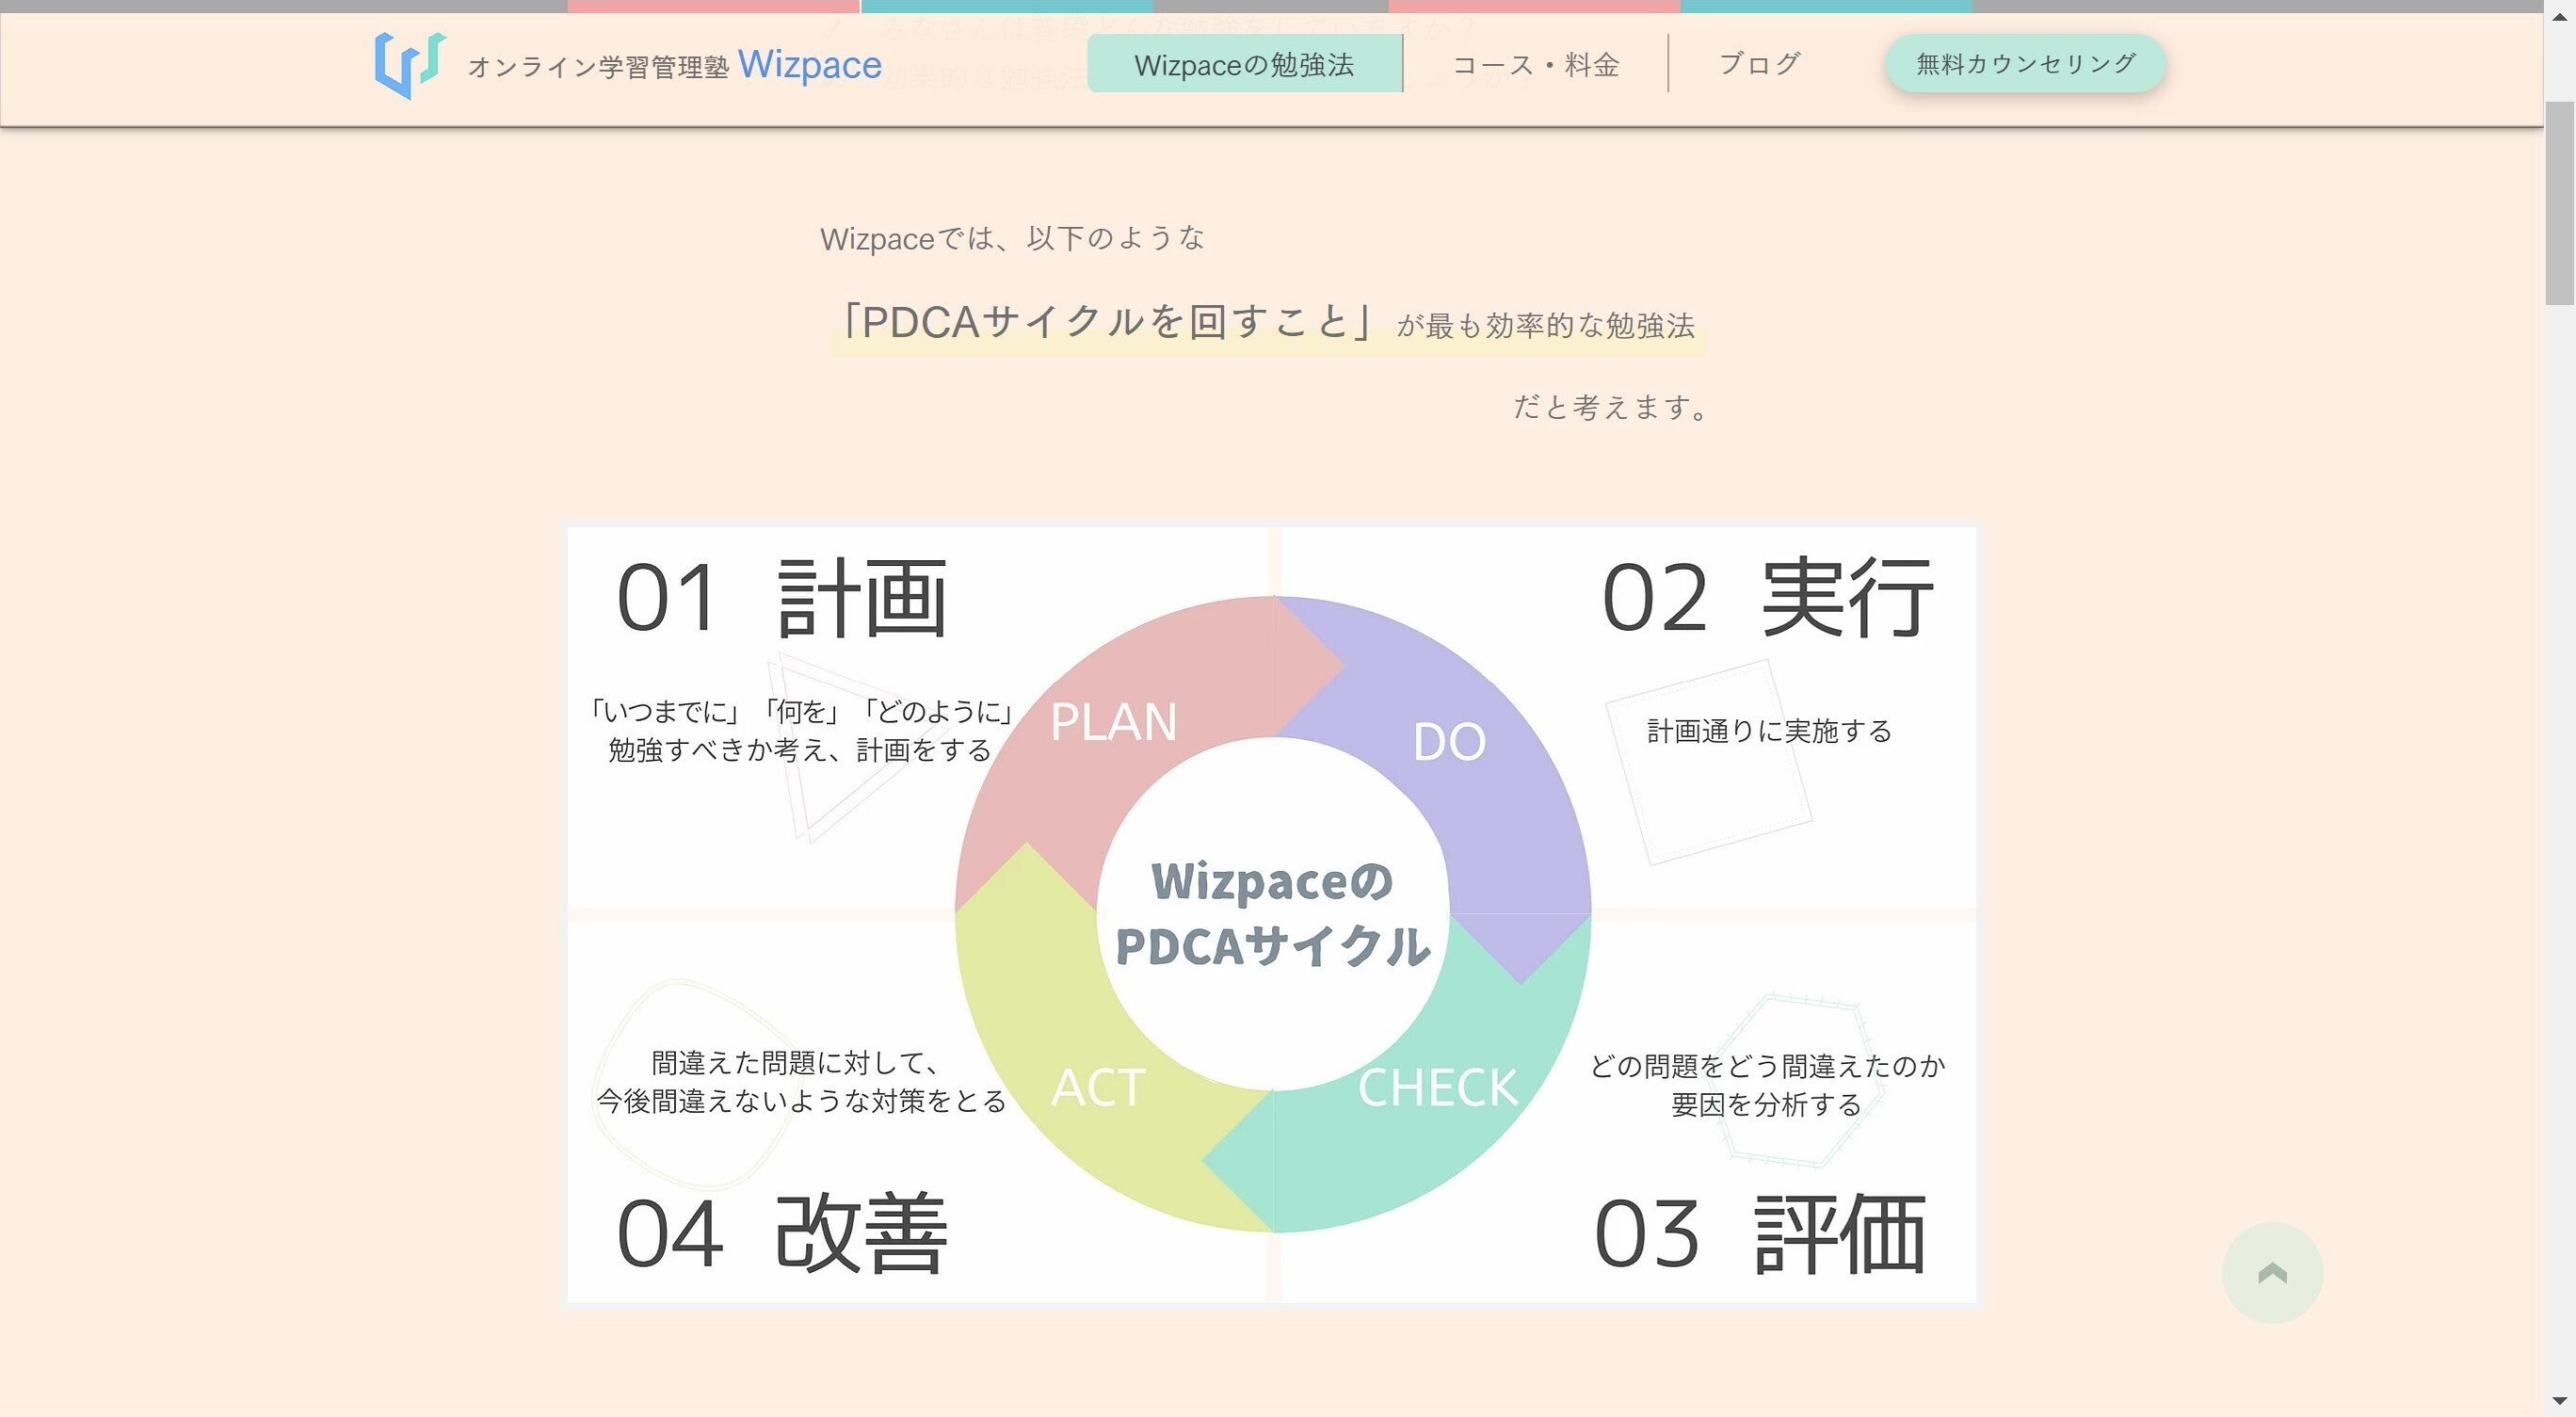
Task: Click the 03 評価 heading
Action: pyautogui.click(x=1759, y=1234)
